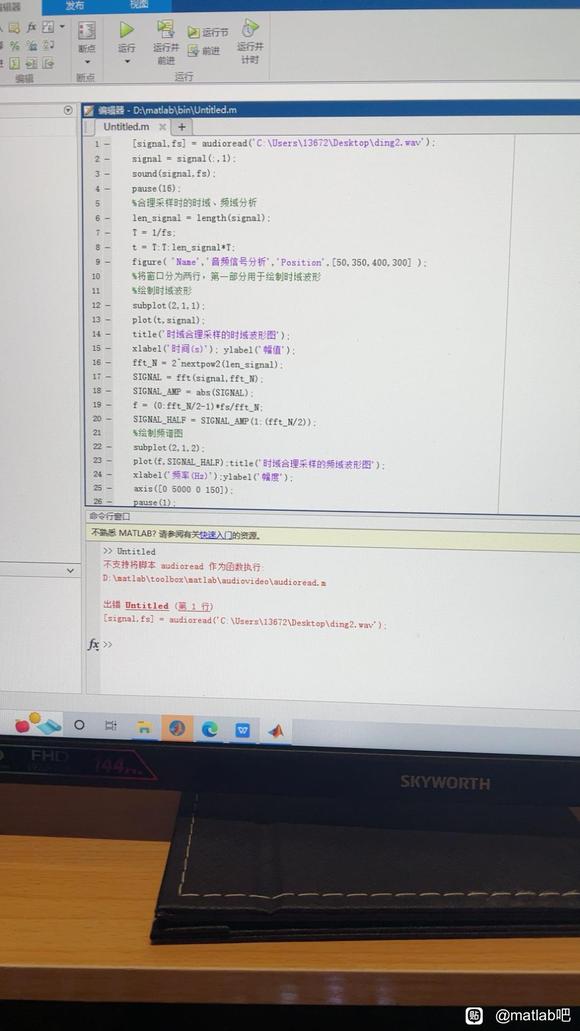Click the insert section icon beside fx
This screenshot has width=580, height=1031.
point(48,27)
